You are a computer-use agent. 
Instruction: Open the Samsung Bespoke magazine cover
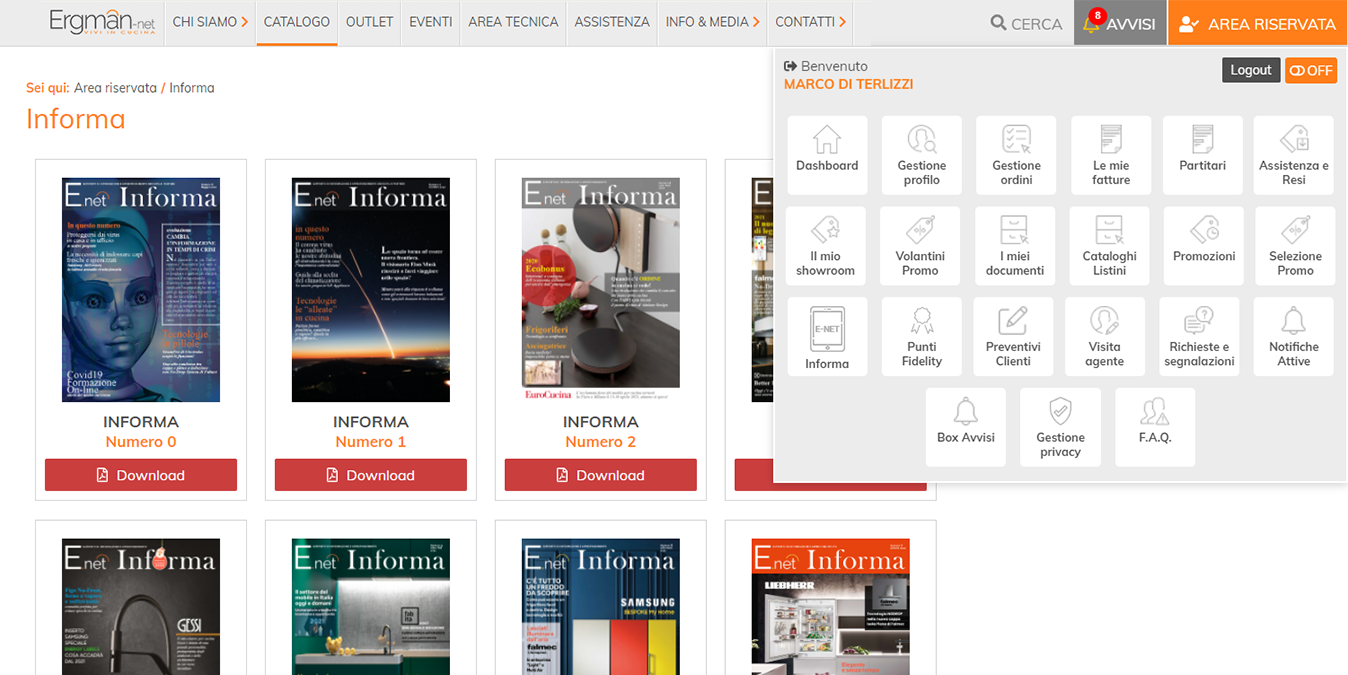(601, 607)
